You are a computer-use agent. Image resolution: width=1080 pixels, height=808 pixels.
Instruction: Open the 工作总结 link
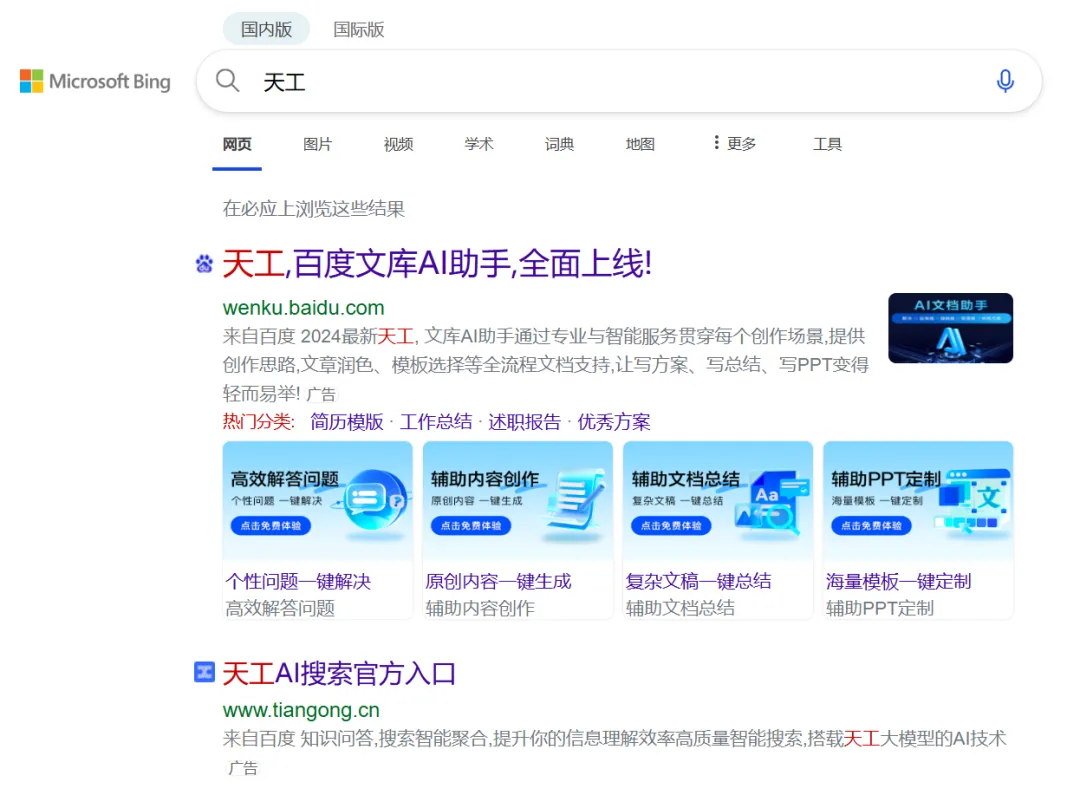(436, 422)
